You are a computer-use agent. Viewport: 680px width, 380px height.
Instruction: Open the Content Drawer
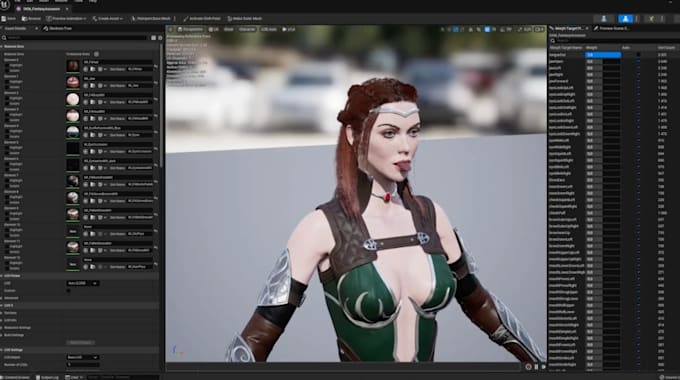16,377
